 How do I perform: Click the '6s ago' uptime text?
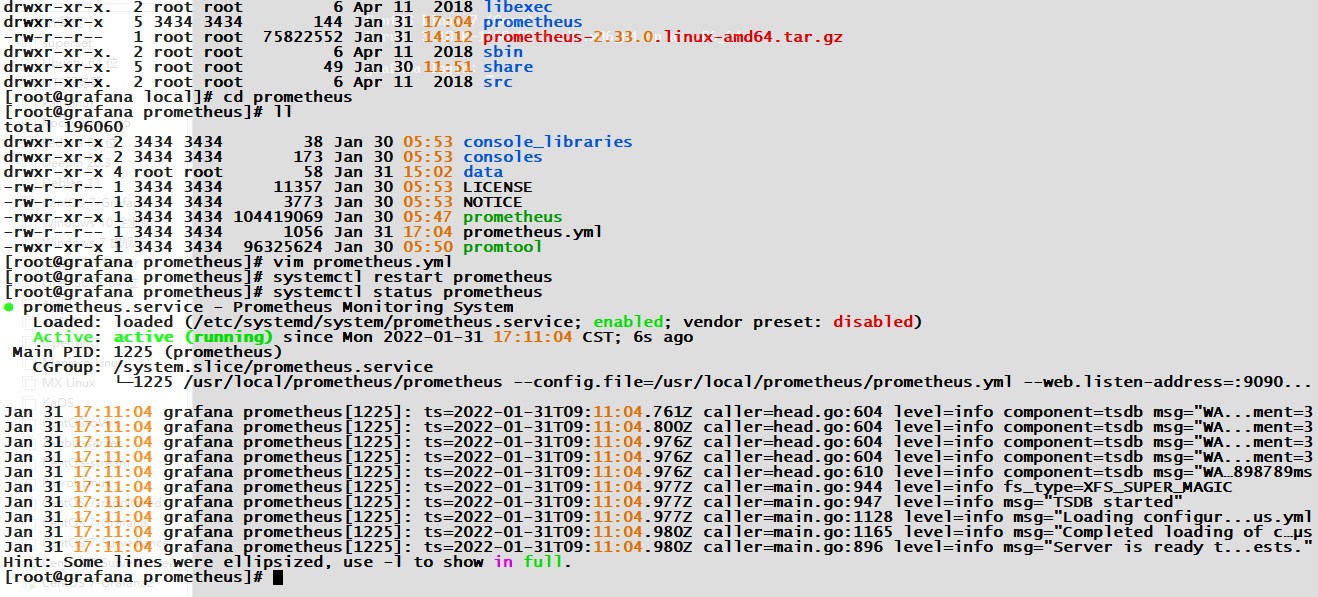click(x=663, y=337)
